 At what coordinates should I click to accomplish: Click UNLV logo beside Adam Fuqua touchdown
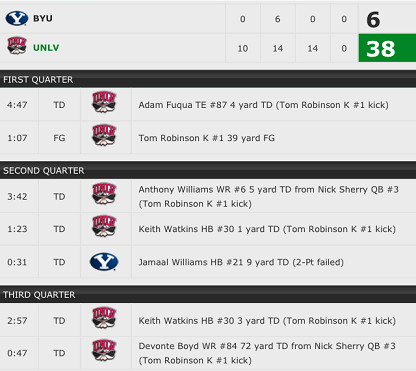pyautogui.click(x=104, y=102)
